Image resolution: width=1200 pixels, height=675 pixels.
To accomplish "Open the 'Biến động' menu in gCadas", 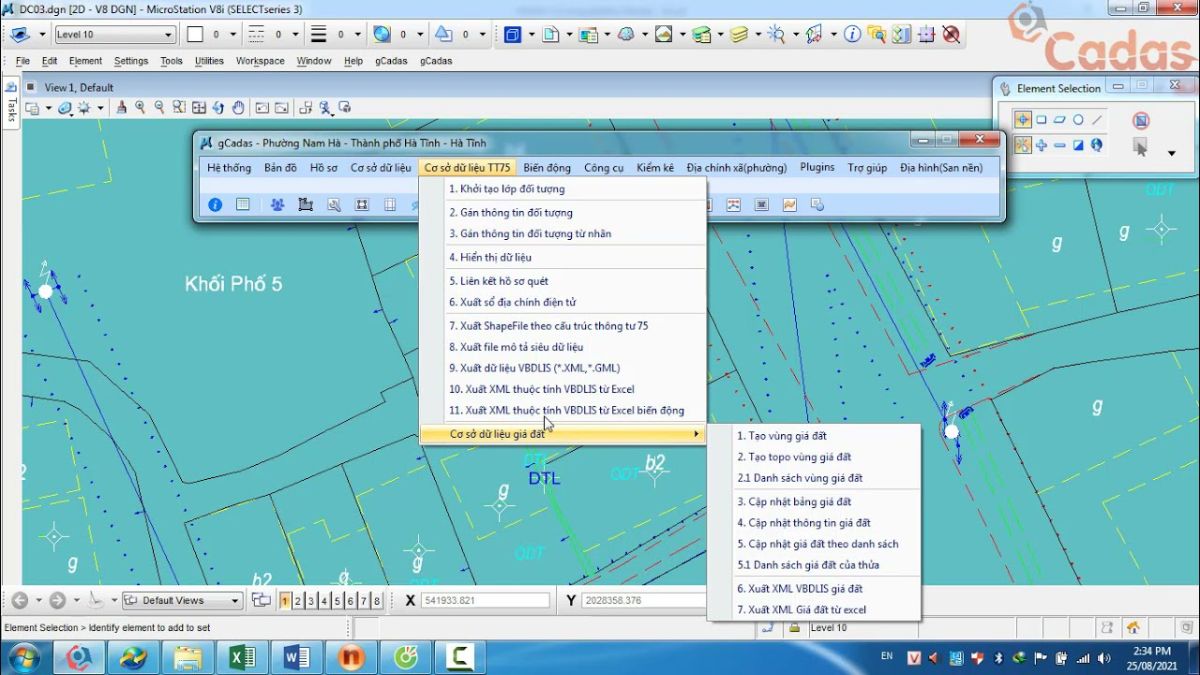I will click(546, 168).
